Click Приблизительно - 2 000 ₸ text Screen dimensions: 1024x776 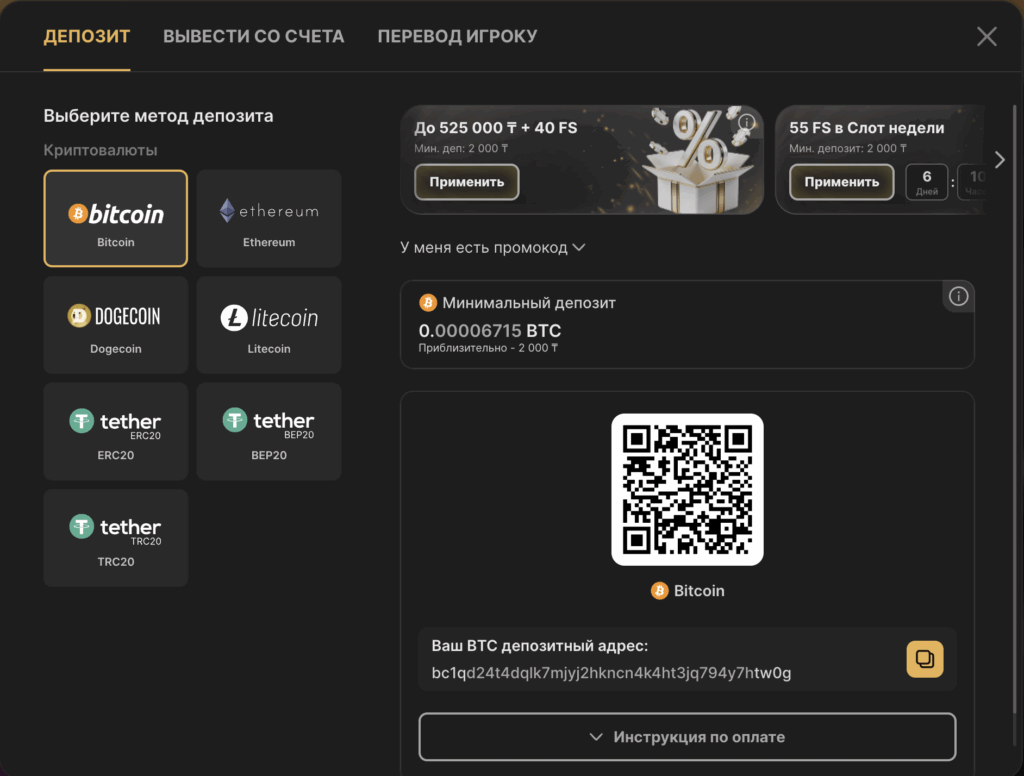click(x=488, y=348)
